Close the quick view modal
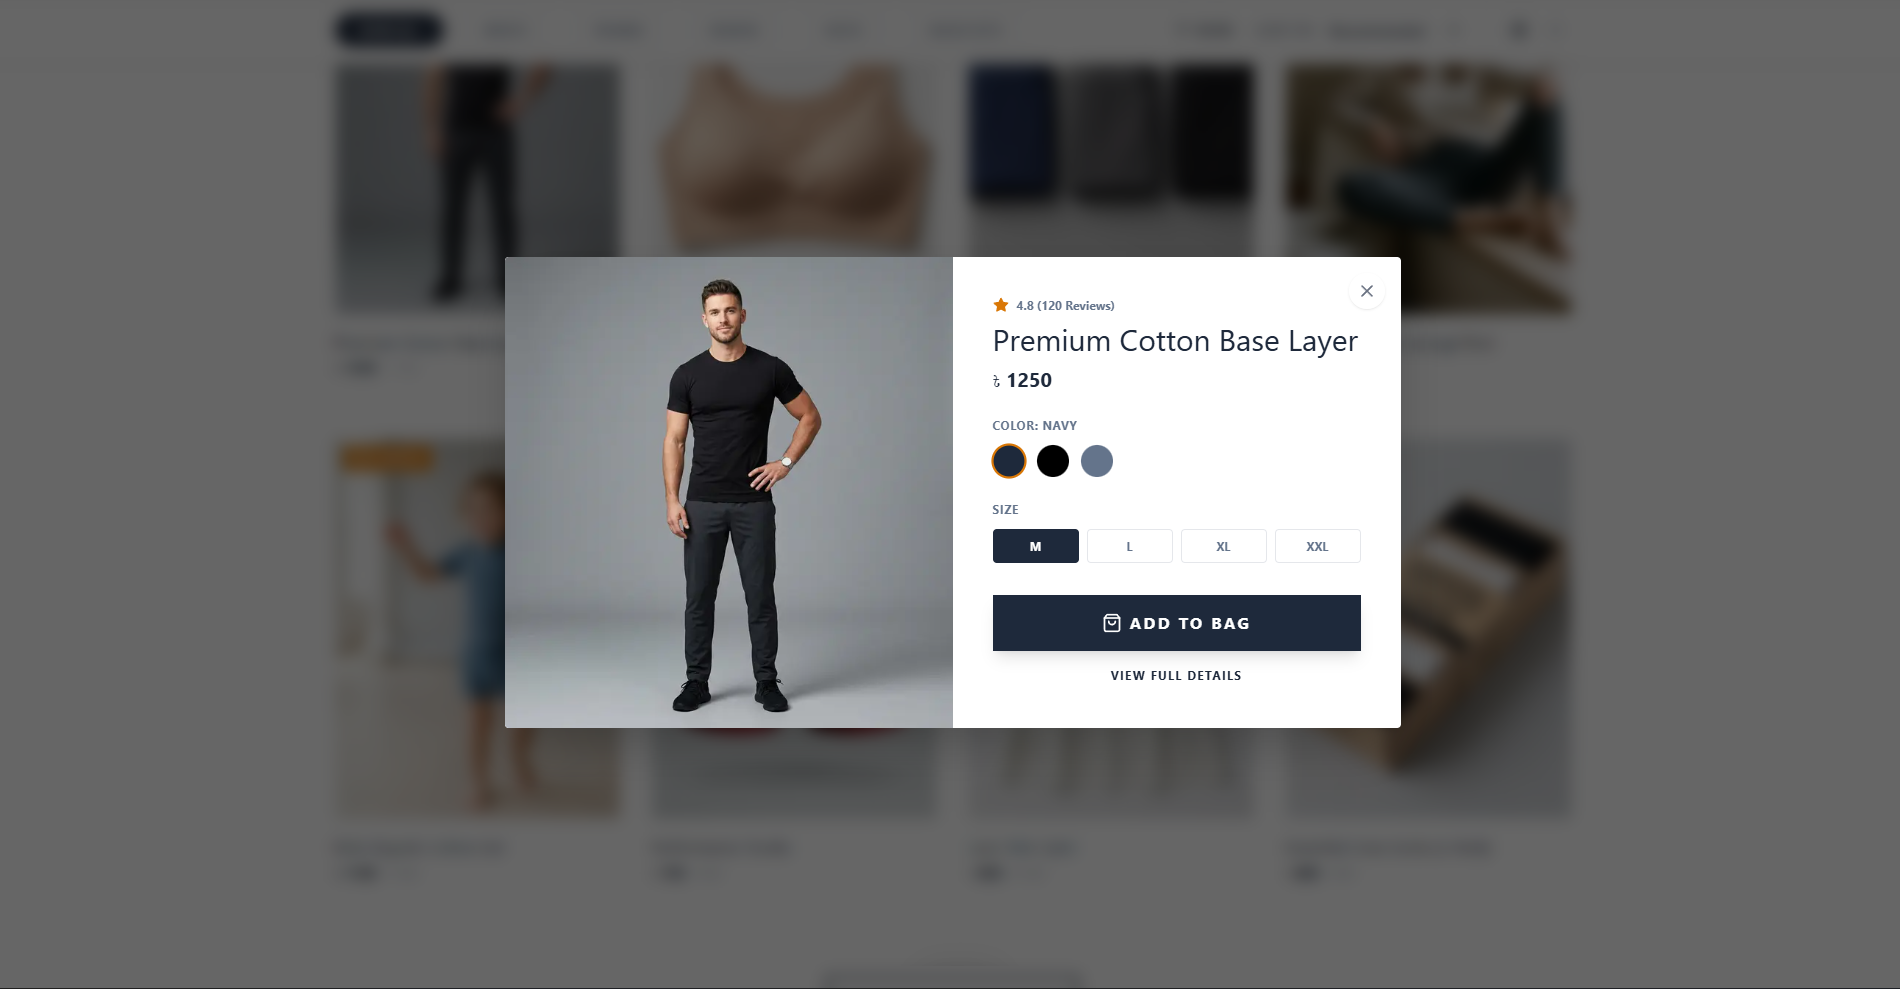The image size is (1900, 989). (1366, 291)
